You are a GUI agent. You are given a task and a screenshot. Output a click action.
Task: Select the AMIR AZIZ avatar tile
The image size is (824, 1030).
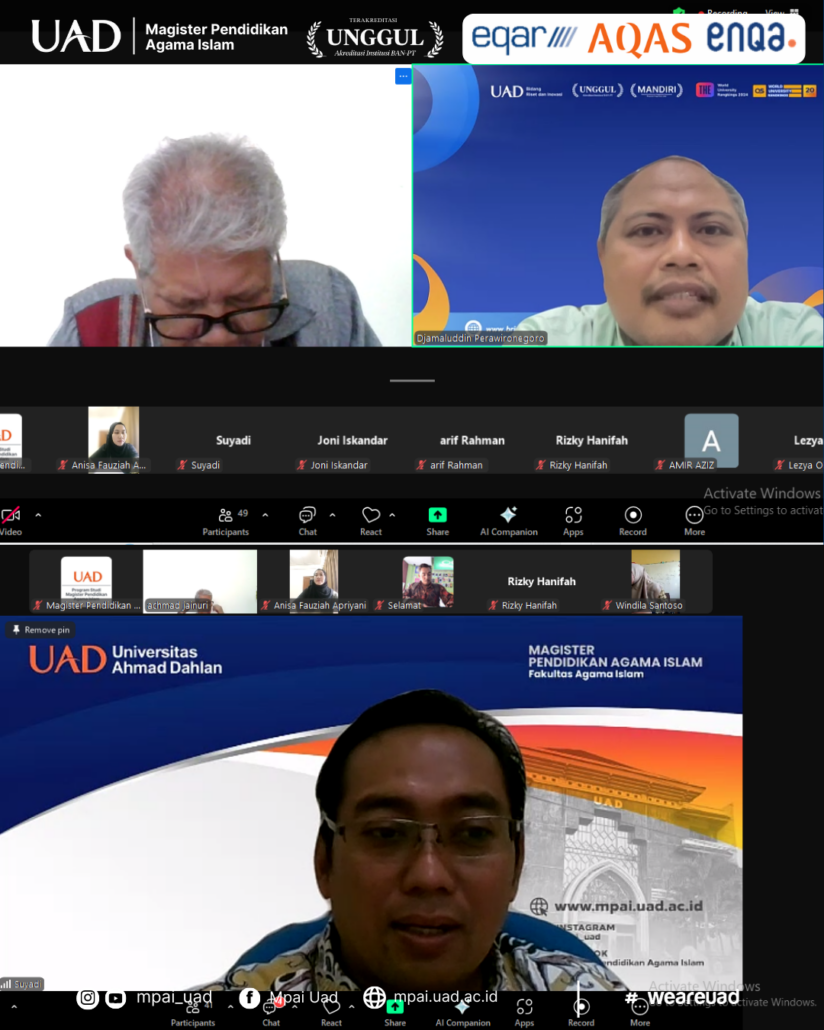(x=711, y=440)
